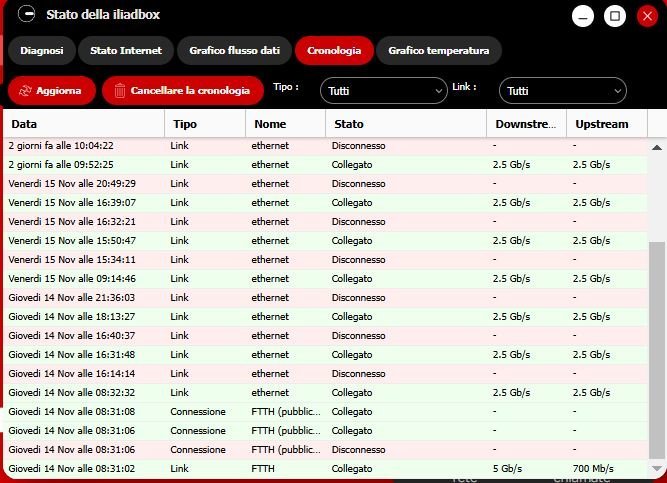Image resolution: width=667 pixels, height=483 pixels.
Task: Select row 'Giovedì 14 Nov alle 08:32:32'
Action: 325,392
